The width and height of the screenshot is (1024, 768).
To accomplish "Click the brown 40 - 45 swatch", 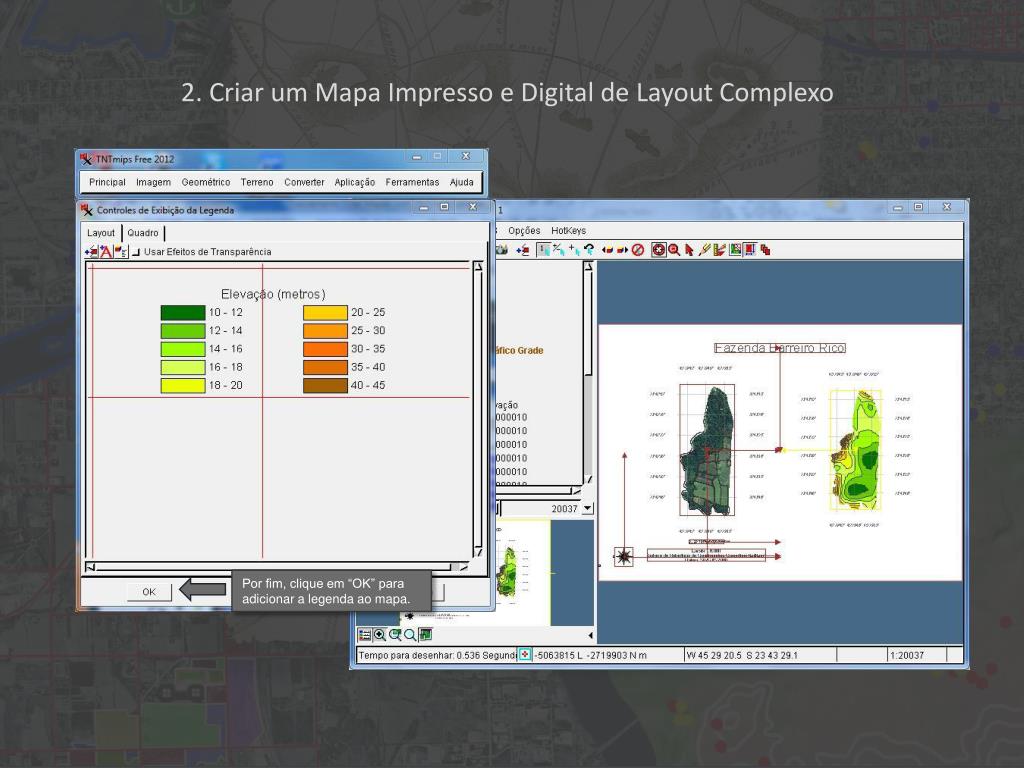I will [x=325, y=386].
